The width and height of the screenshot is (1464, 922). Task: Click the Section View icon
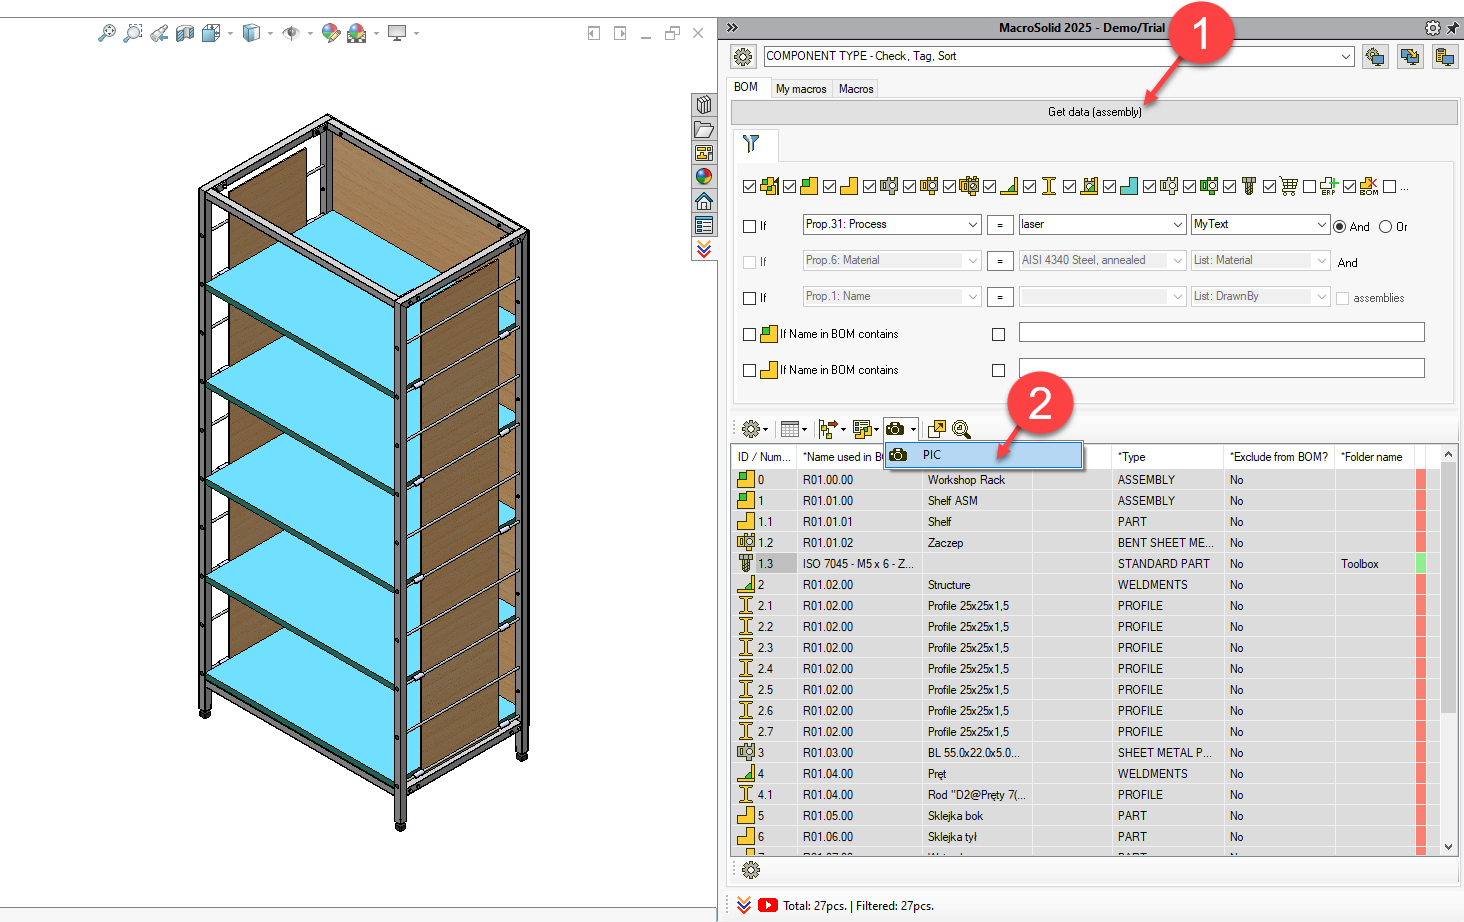click(x=185, y=33)
